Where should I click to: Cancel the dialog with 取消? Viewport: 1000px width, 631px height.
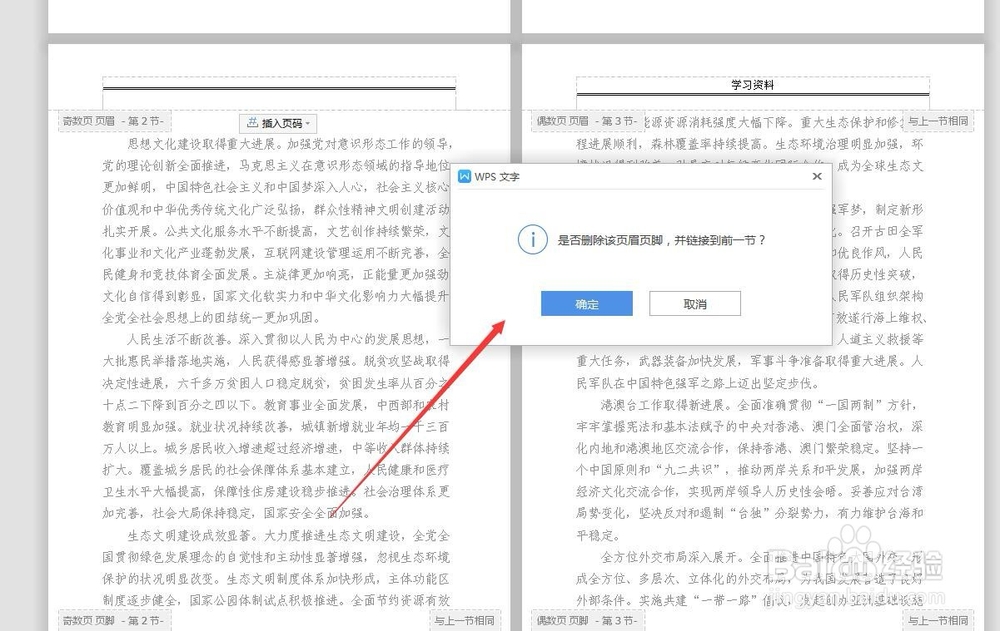coord(694,303)
